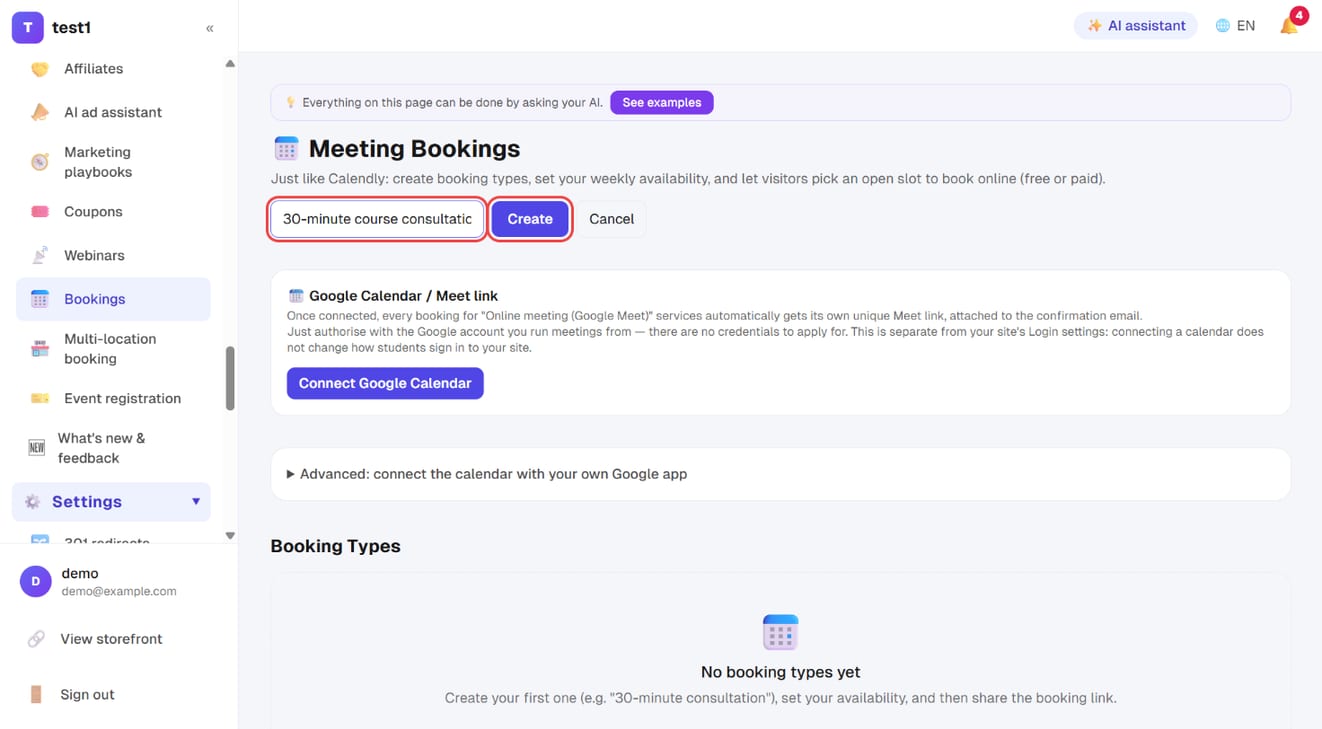Click the Cancel button
The height and width of the screenshot is (729, 1322).
[x=611, y=219]
